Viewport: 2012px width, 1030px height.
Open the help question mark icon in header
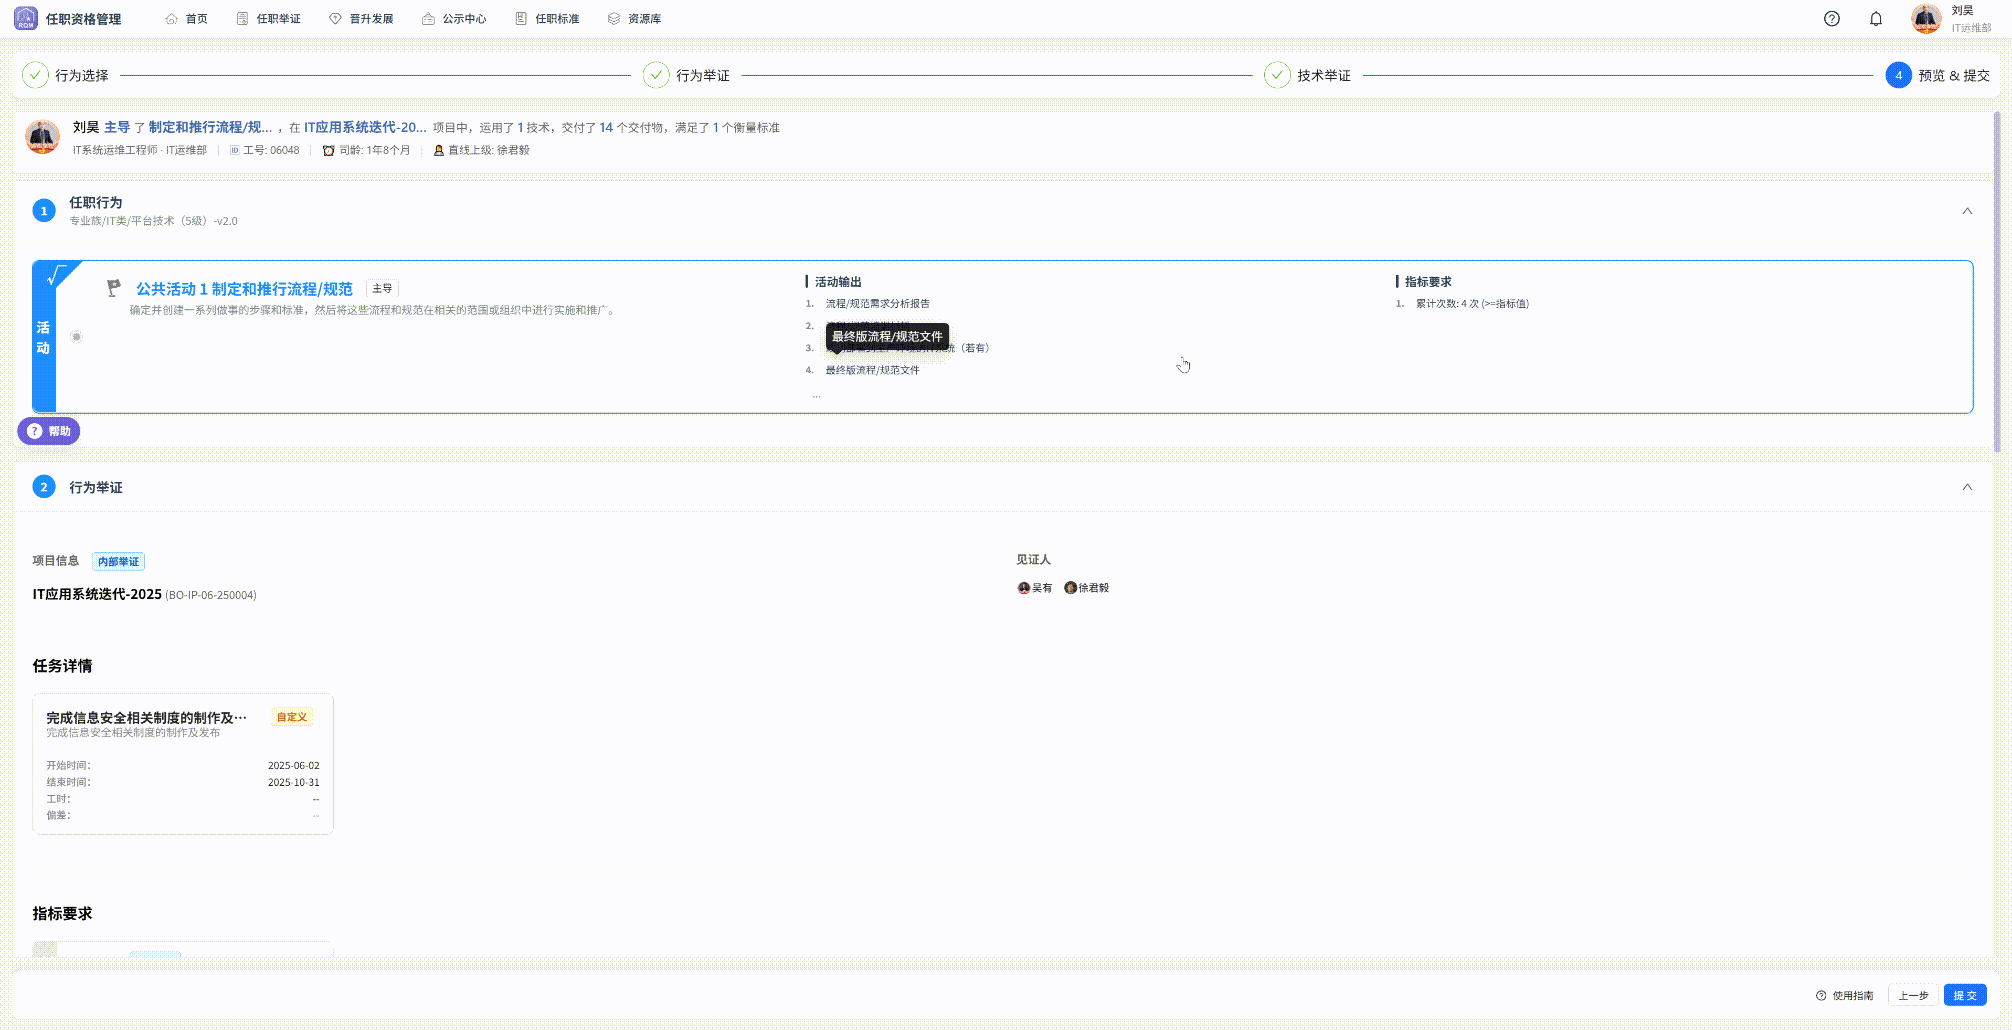(1831, 19)
